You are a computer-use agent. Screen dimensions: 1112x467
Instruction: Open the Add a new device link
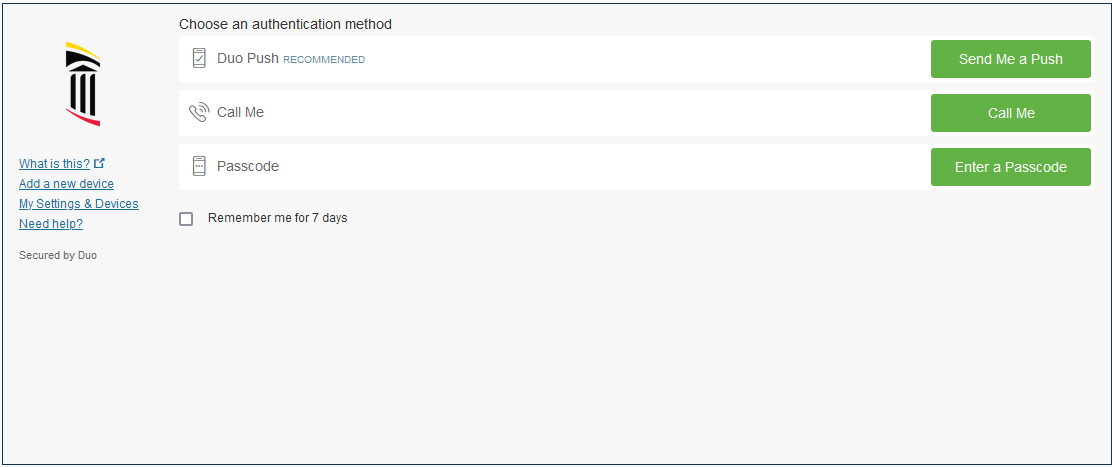tap(66, 184)
